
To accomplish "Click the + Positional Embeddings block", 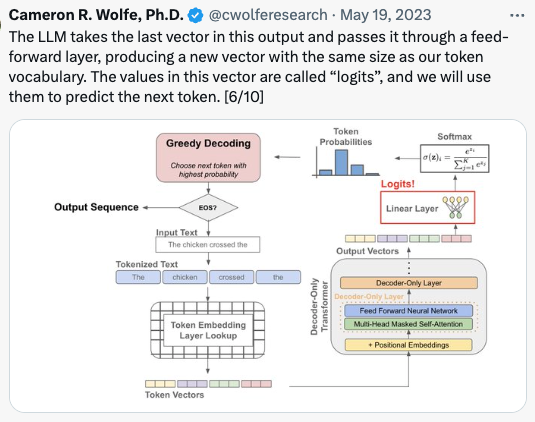I will point(408,345).
